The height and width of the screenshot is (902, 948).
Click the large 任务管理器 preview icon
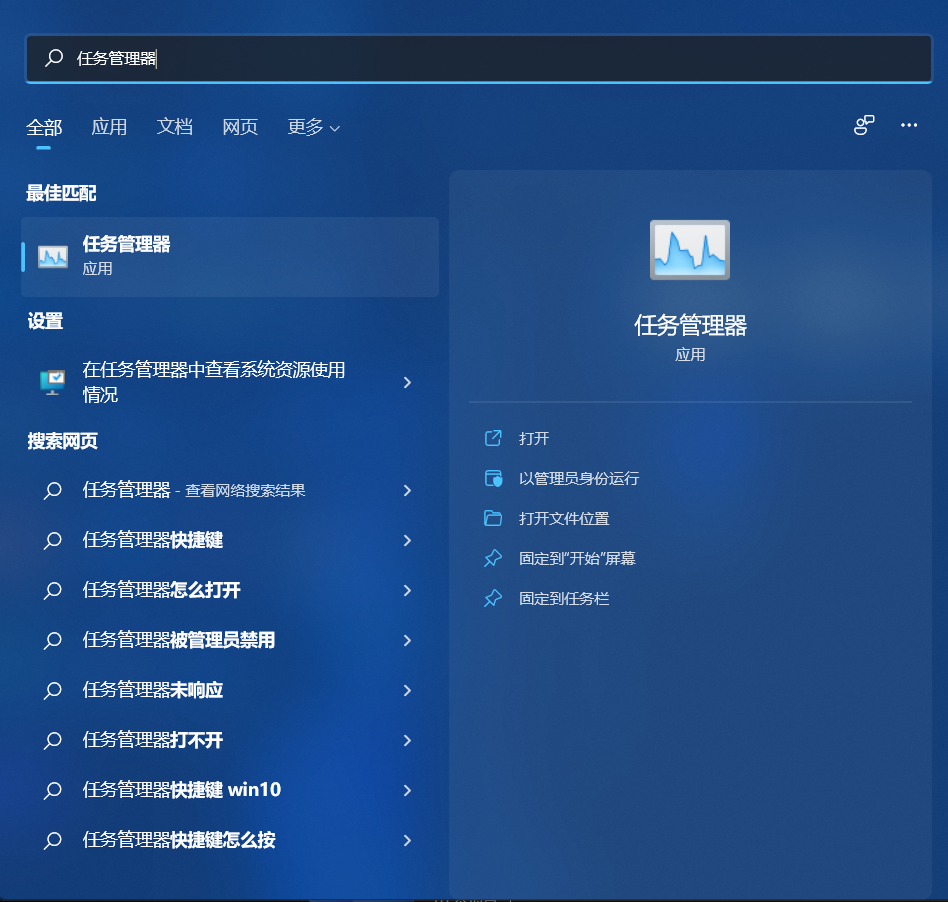tap(689, 249)
